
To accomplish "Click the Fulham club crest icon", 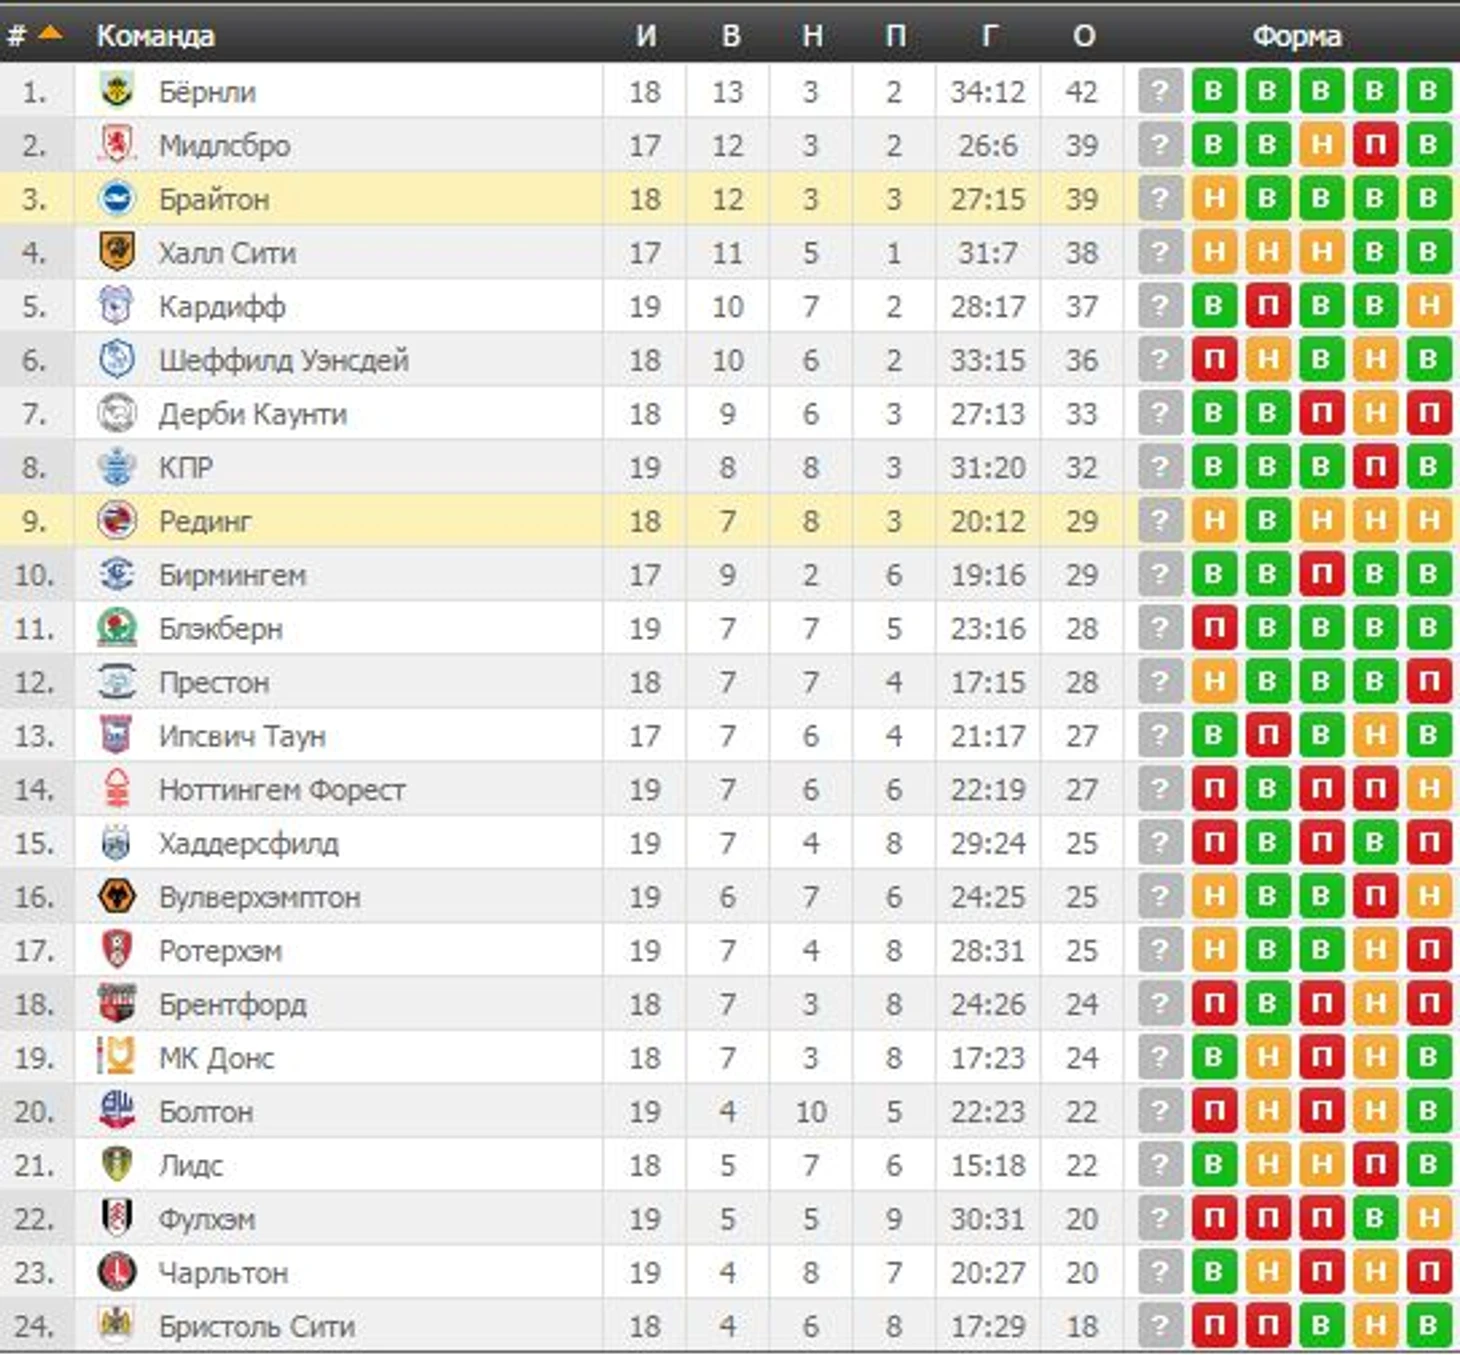I will pyautogui.click(x=117, y=1219).
